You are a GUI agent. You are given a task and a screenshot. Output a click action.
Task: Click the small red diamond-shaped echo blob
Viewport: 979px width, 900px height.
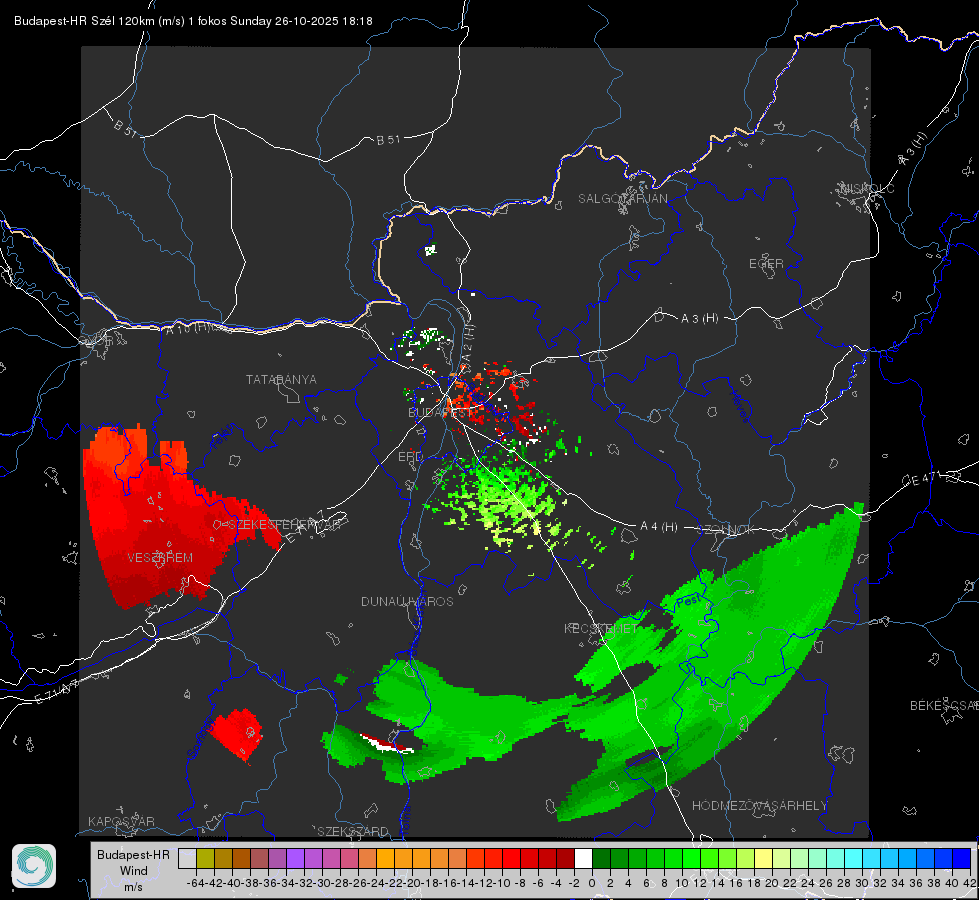[236, 736]
